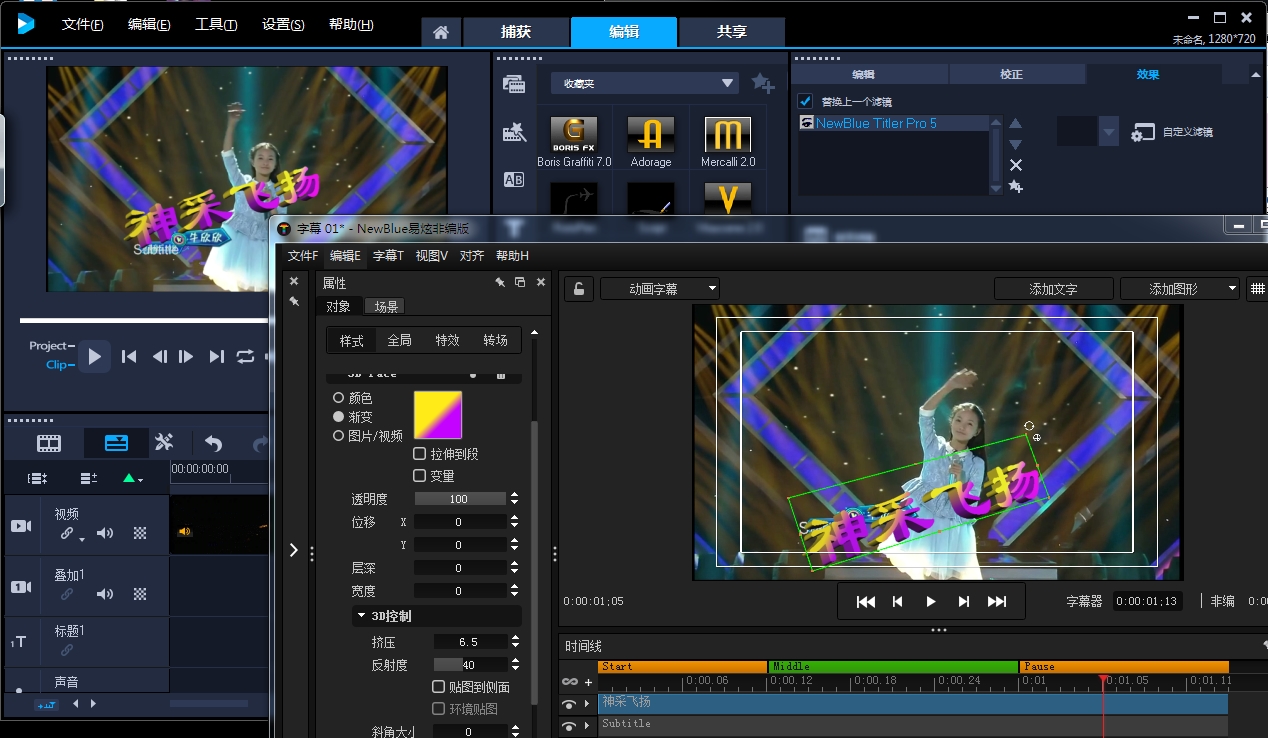This screenshot has height=738, width=1268.
Task: Toggle NewBlue Titler Pro 5 filter eye
Action: (806, 123)
